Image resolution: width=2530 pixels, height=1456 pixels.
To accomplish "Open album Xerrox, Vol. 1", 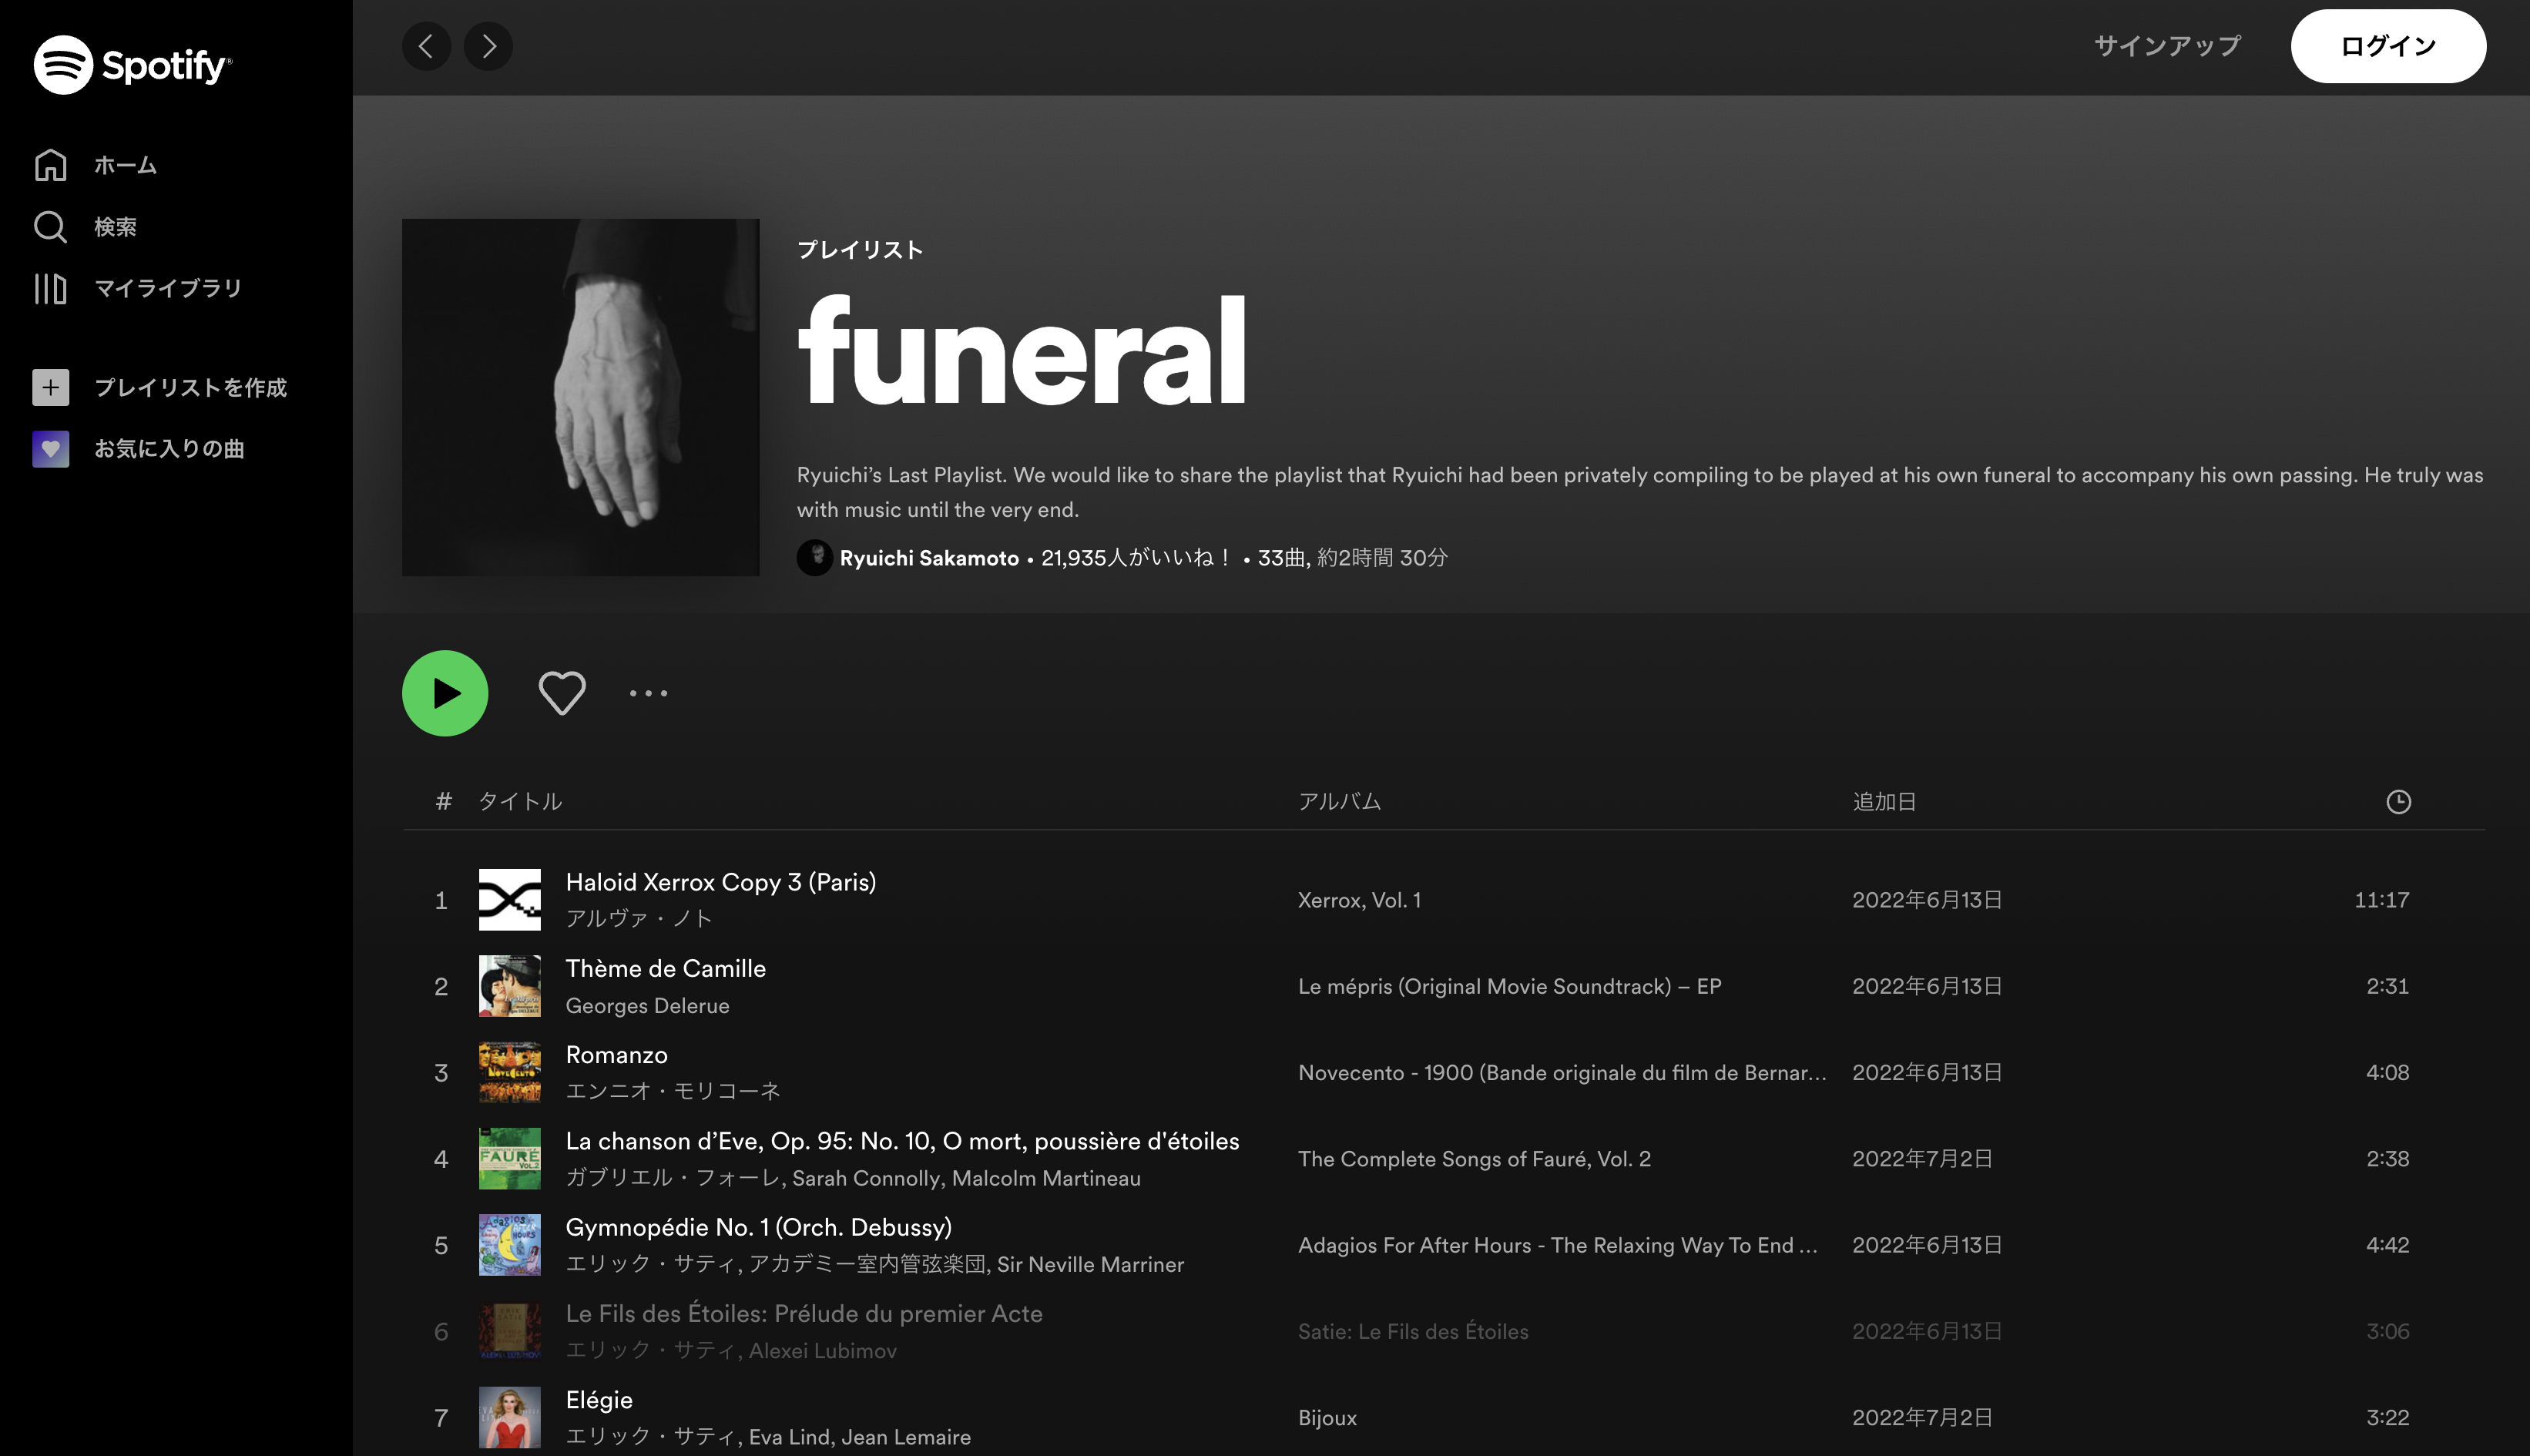I will 1359,900.
